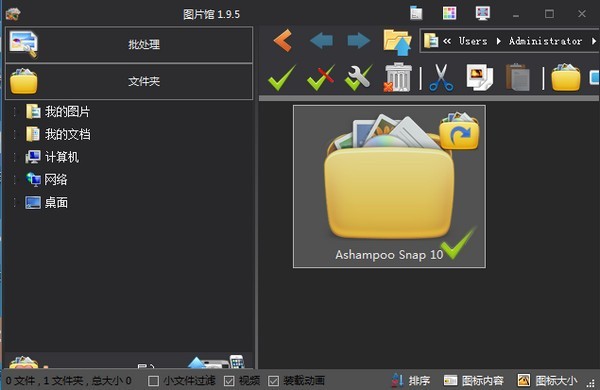Click the status text 0 文件, 1 文件夹
The height and width of the screenshot is (390, 600).
pyautogui.click(x=68, y=381)
